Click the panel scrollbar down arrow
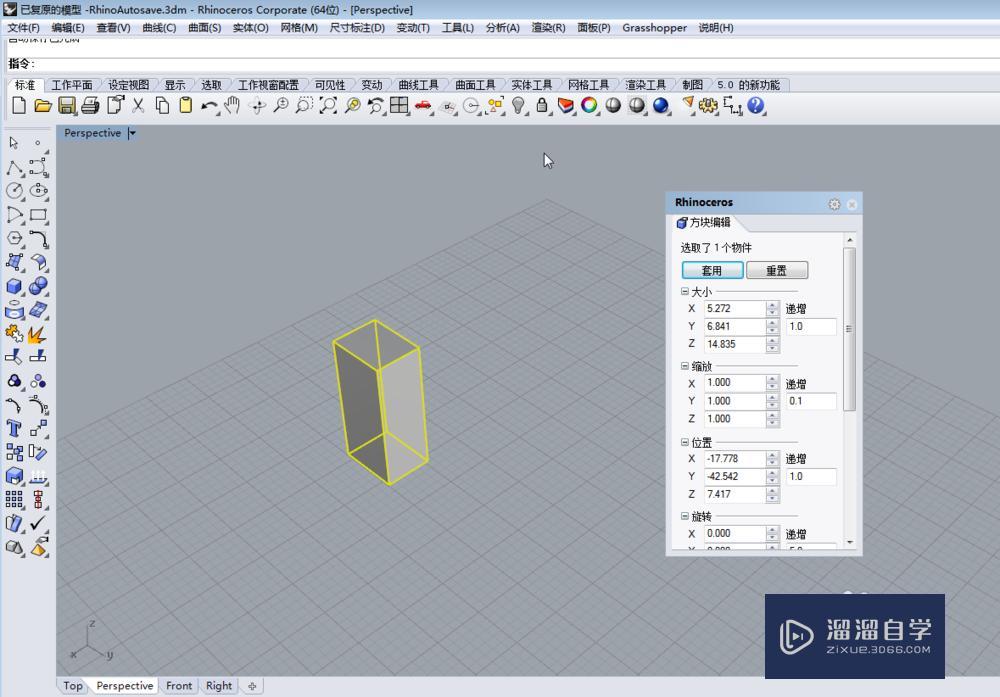 [849, 543]
